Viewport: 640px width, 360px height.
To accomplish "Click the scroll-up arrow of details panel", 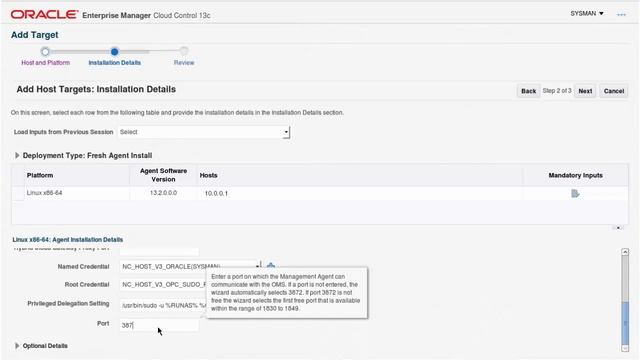I will pyautogui.click(x=625, y=252).
